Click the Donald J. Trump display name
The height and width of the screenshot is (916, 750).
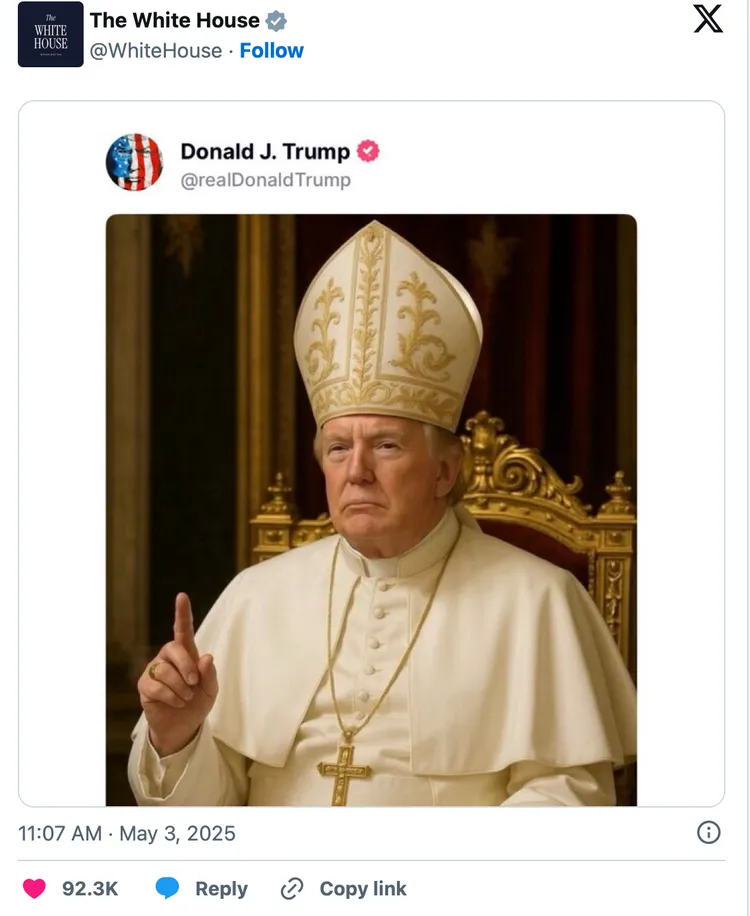(265, 152)
